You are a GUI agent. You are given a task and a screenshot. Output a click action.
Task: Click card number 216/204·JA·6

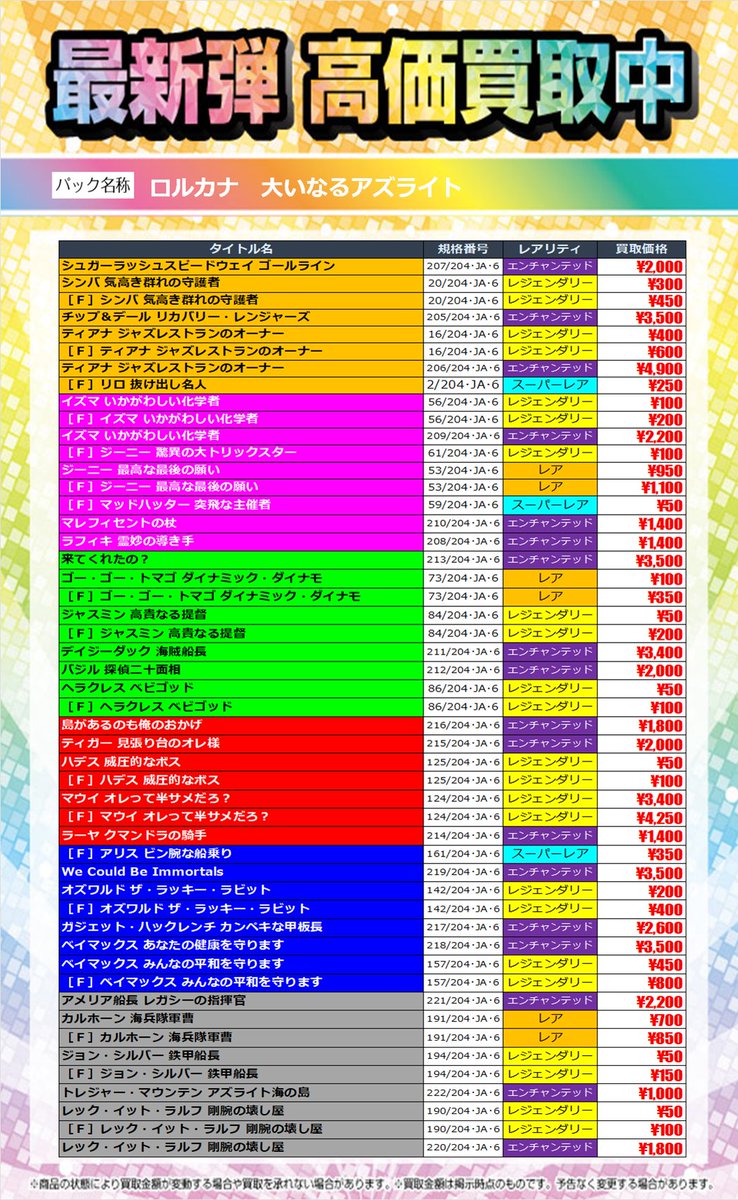pos(463,724)
